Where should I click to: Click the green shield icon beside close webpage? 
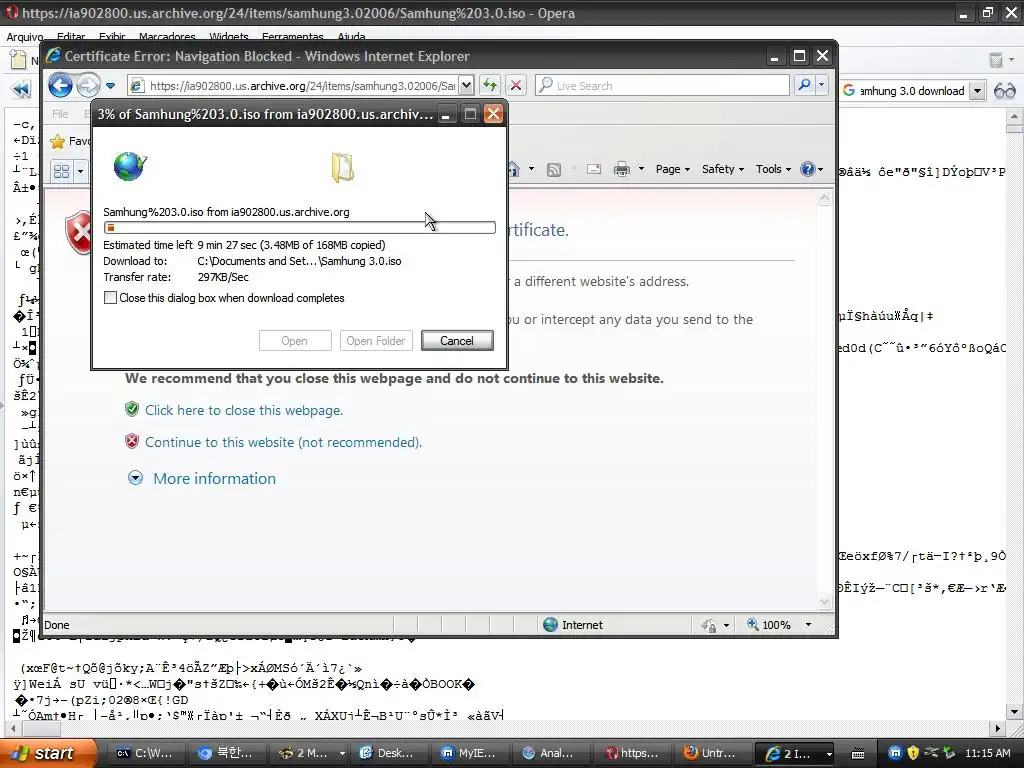pos(132,409)
